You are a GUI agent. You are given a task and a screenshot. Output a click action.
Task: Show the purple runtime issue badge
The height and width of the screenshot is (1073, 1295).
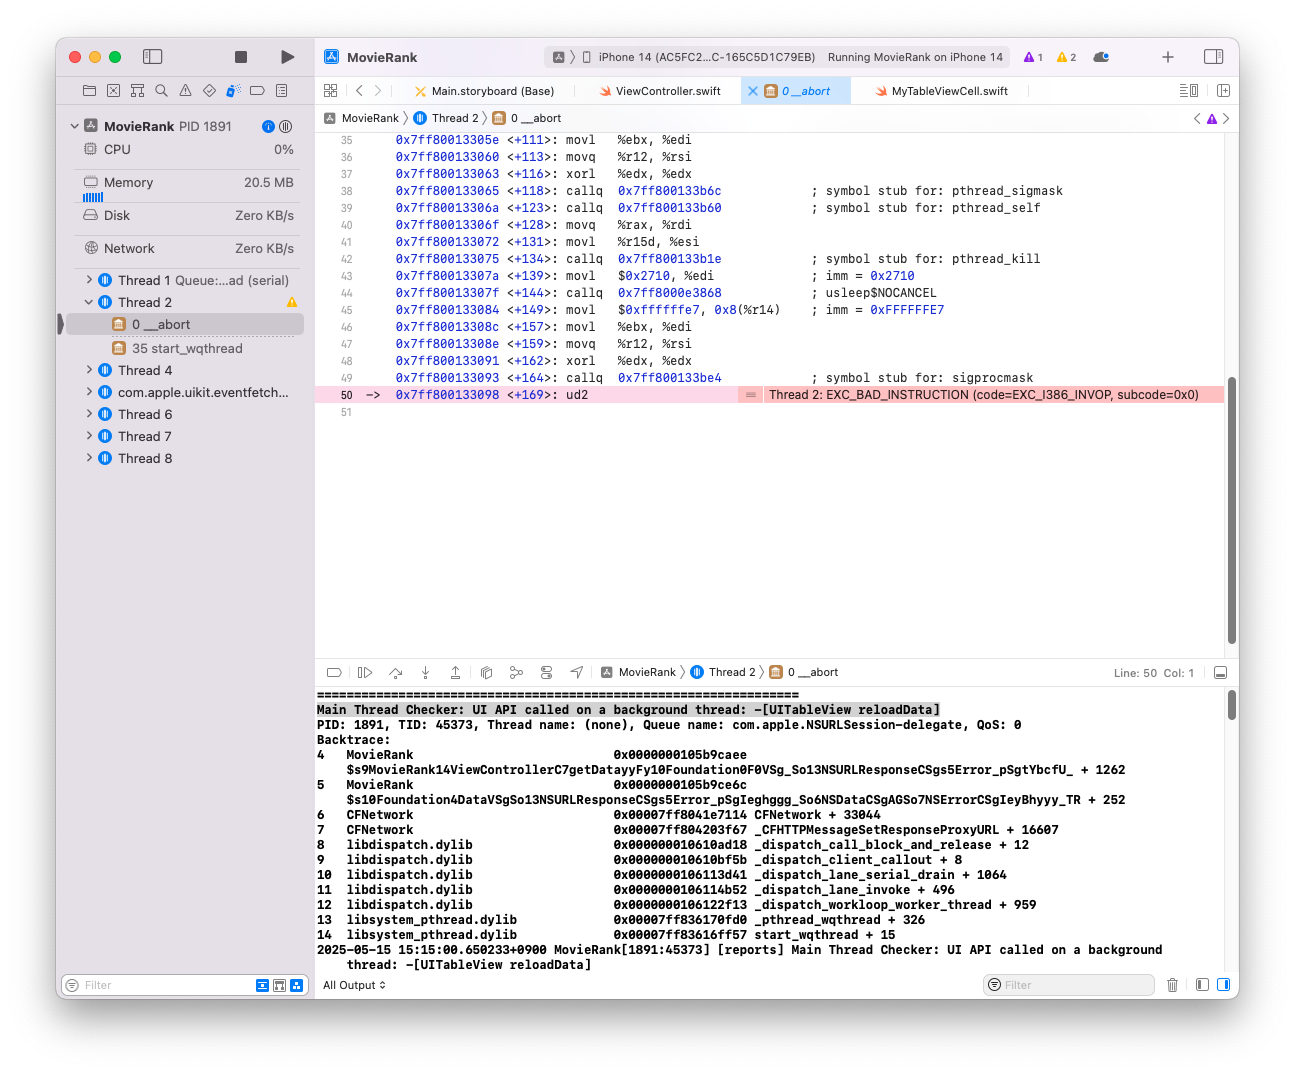(1033, 57)
